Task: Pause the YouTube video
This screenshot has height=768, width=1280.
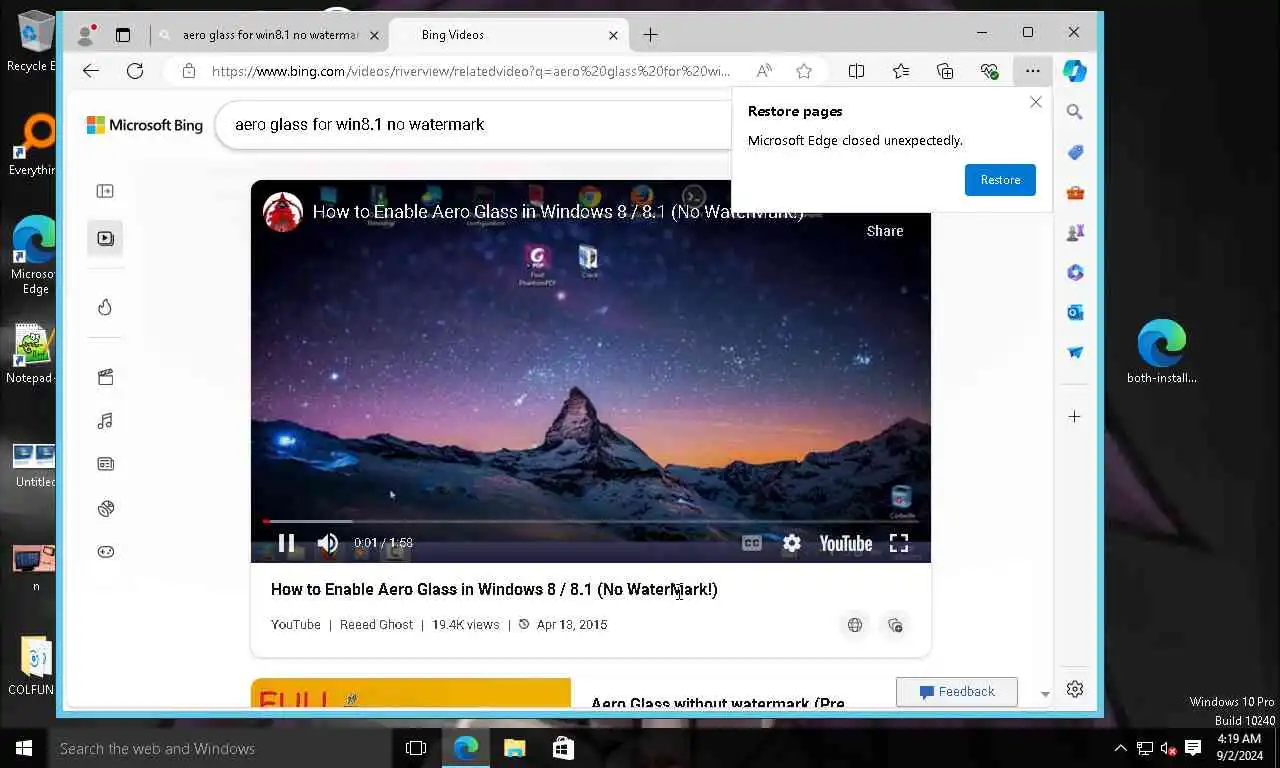Action: point(286,543)
